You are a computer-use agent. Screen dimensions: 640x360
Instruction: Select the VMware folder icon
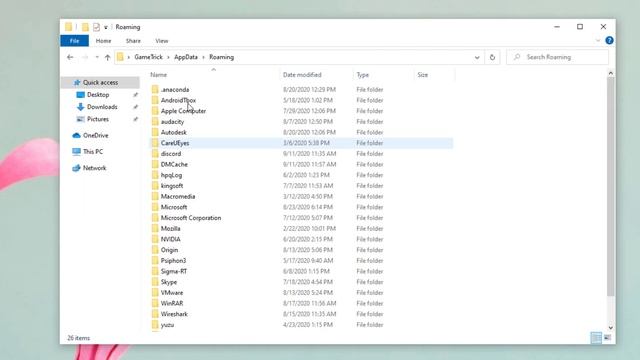pos(155,293)
